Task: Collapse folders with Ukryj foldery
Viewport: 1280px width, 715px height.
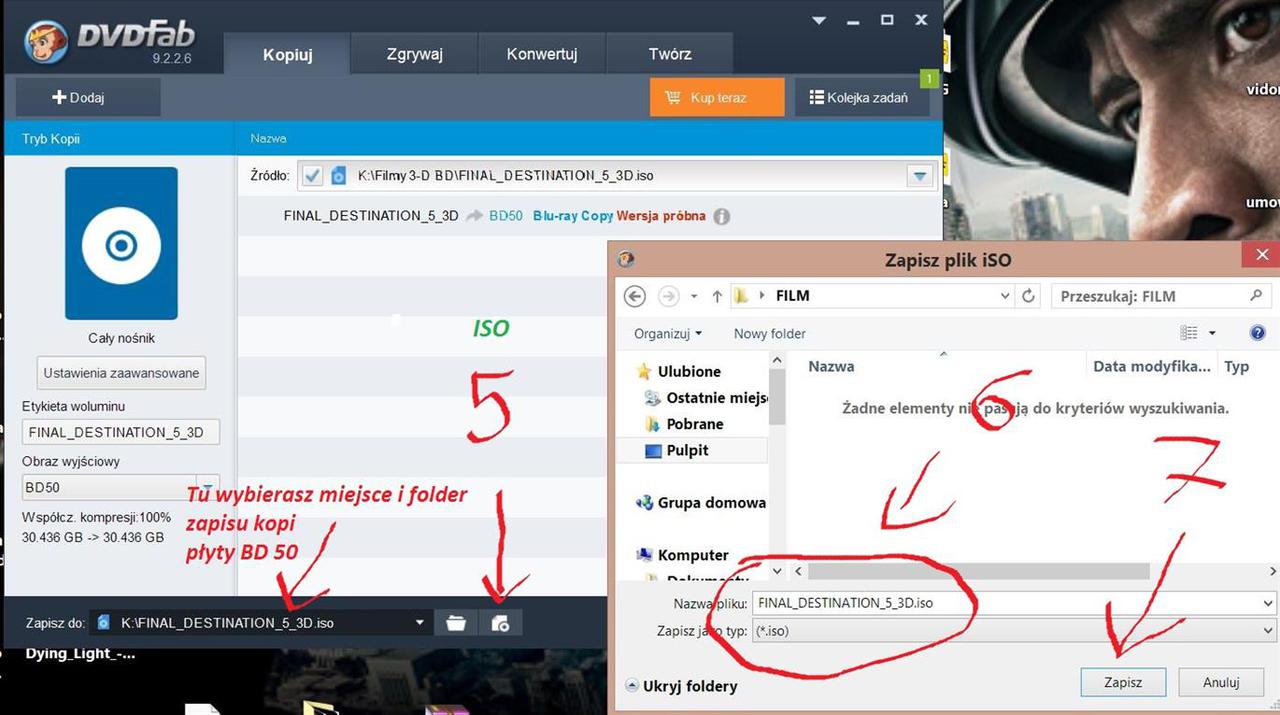Action: click(x=682, y=686)
